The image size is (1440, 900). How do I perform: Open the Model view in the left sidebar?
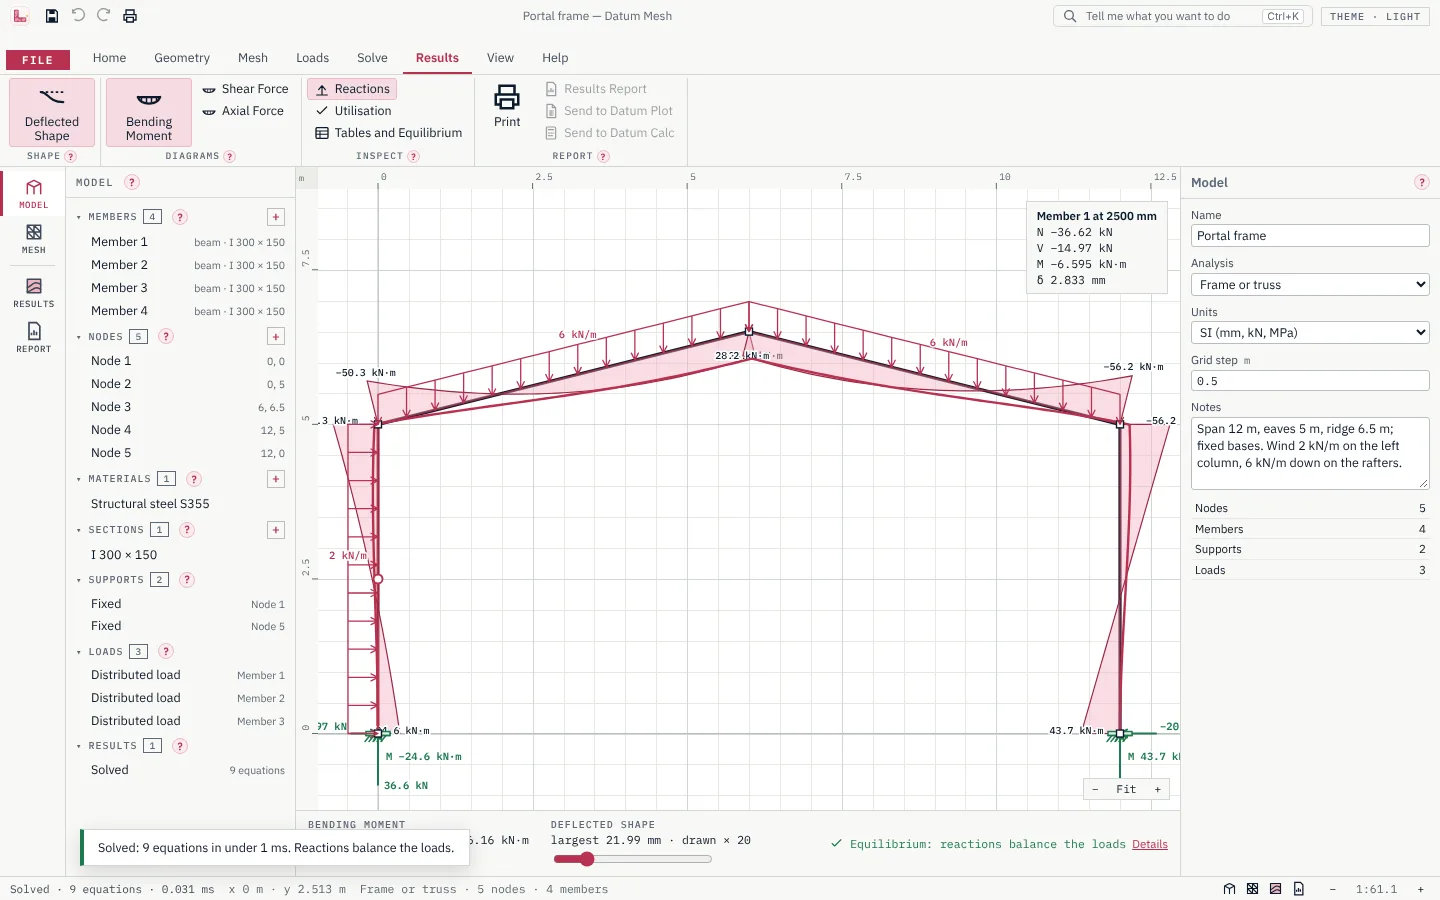coord(34,194)
